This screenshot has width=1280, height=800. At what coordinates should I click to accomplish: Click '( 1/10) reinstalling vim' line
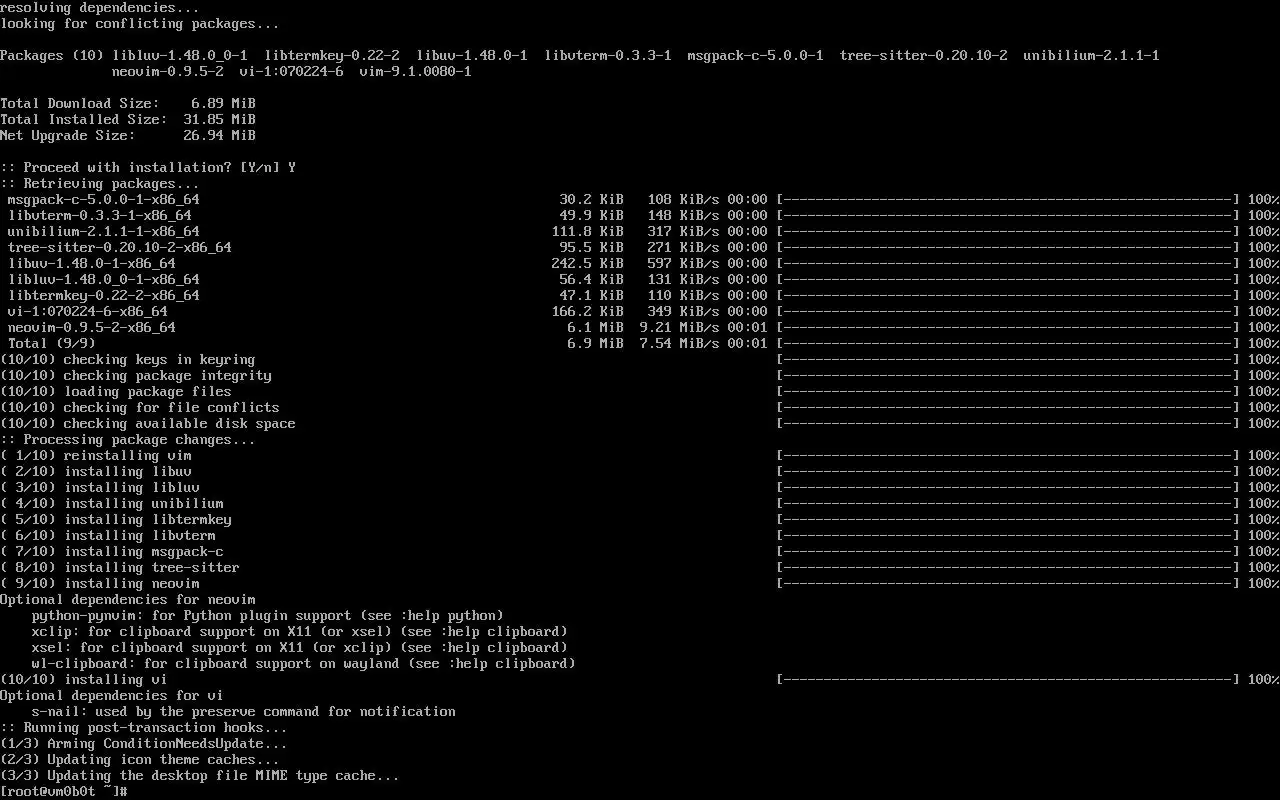point(96,455)
